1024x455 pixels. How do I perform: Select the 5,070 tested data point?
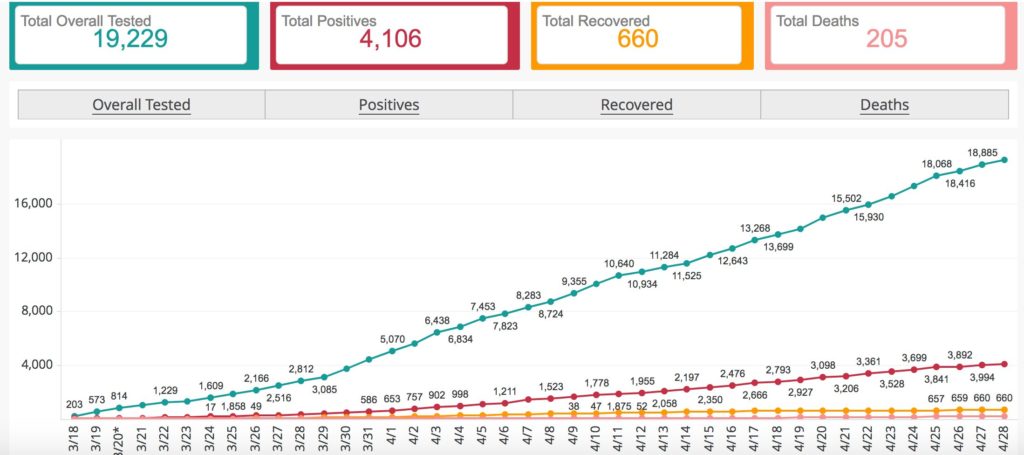pos(392,351)
